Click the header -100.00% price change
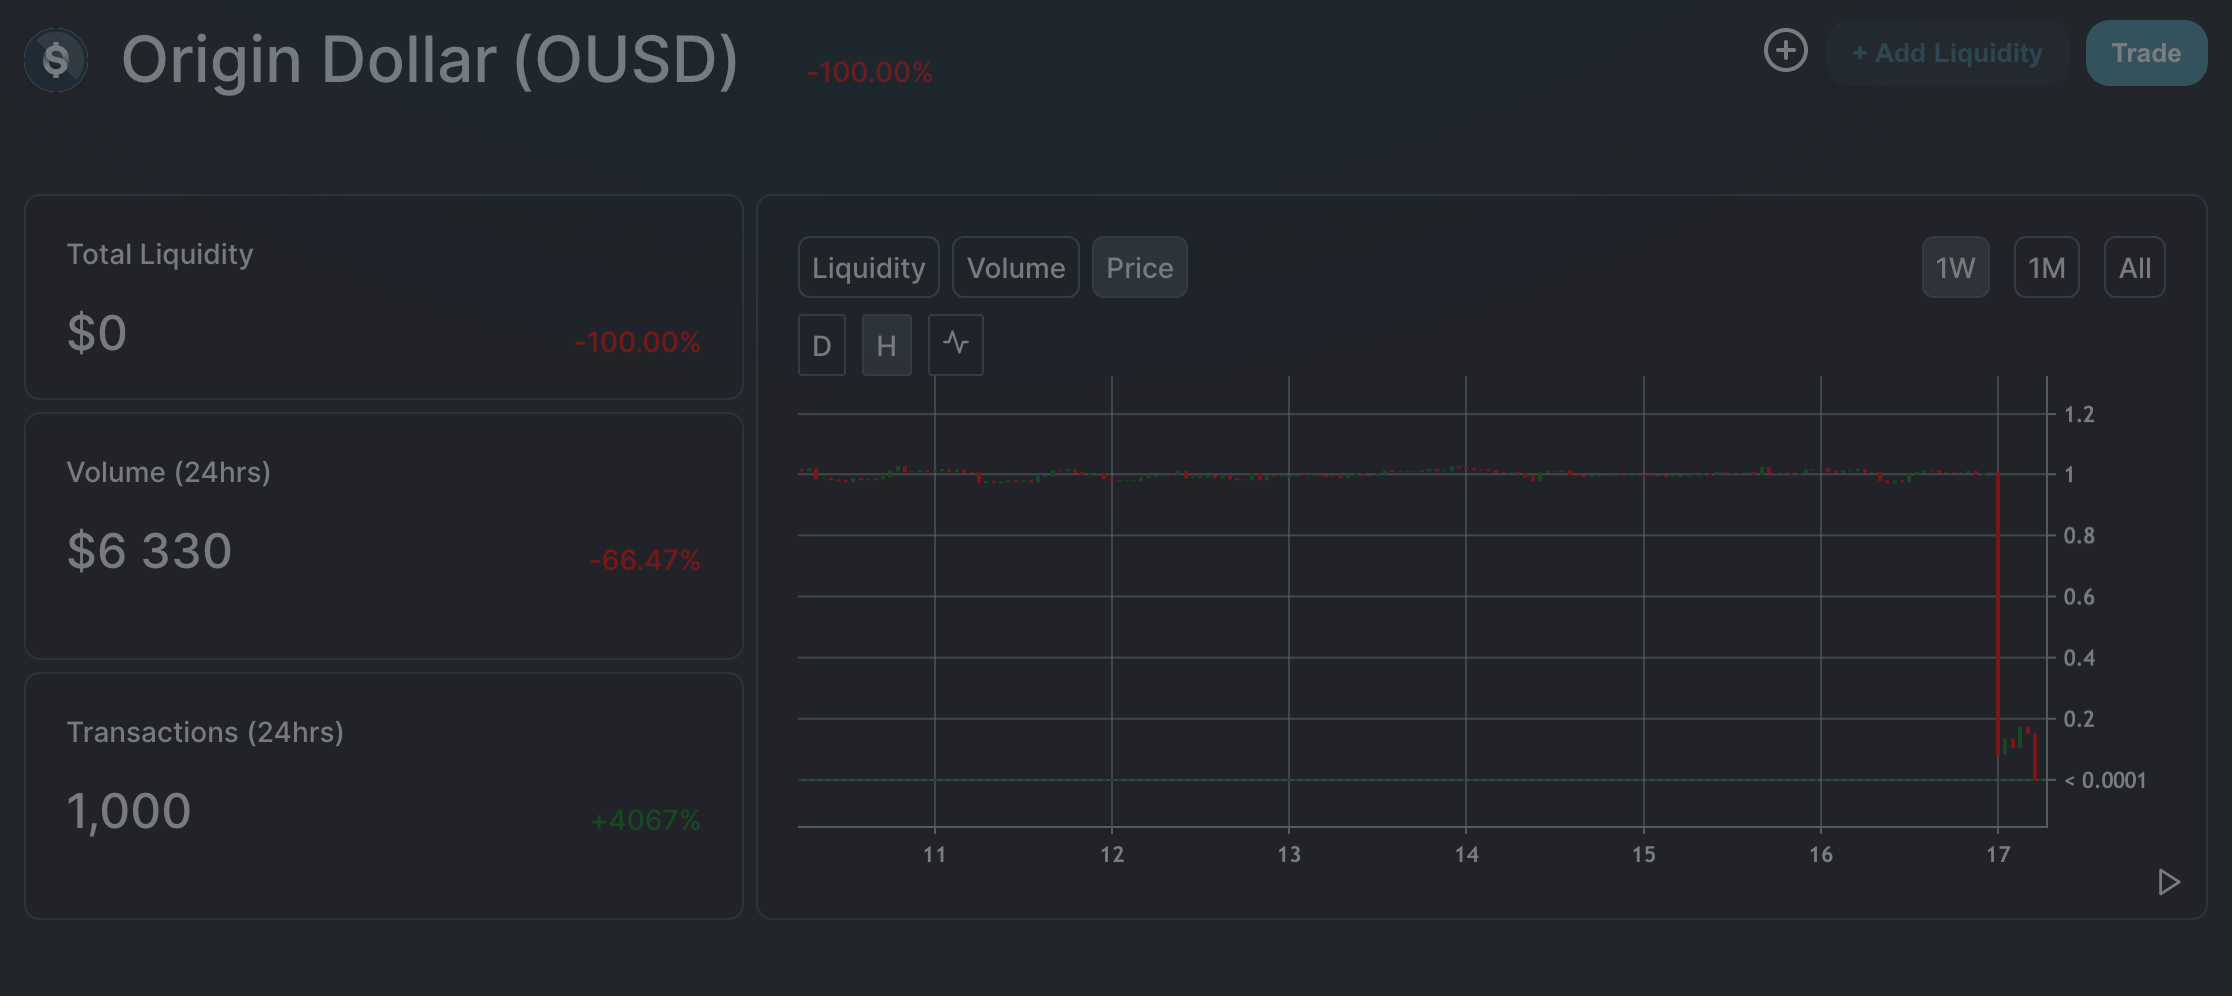This screenshot has height=996, width=2232. click(870, 72)
